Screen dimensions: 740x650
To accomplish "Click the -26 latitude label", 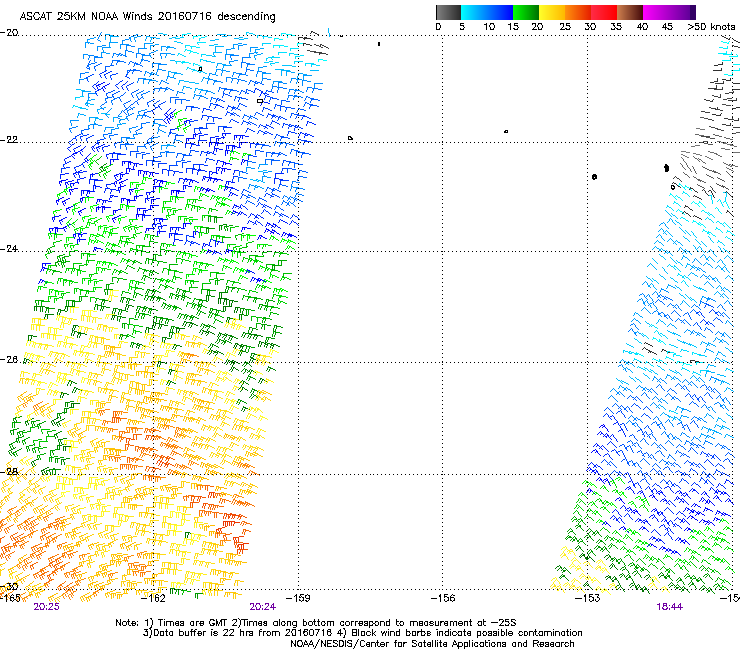I will click(9, 360).
